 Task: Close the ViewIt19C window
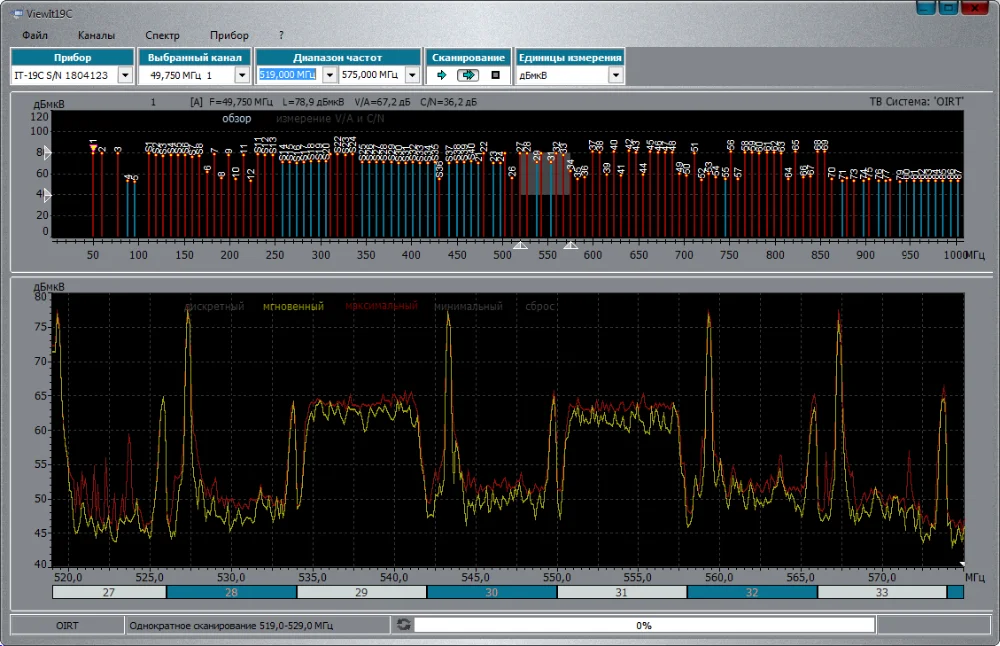coord(975,8)
